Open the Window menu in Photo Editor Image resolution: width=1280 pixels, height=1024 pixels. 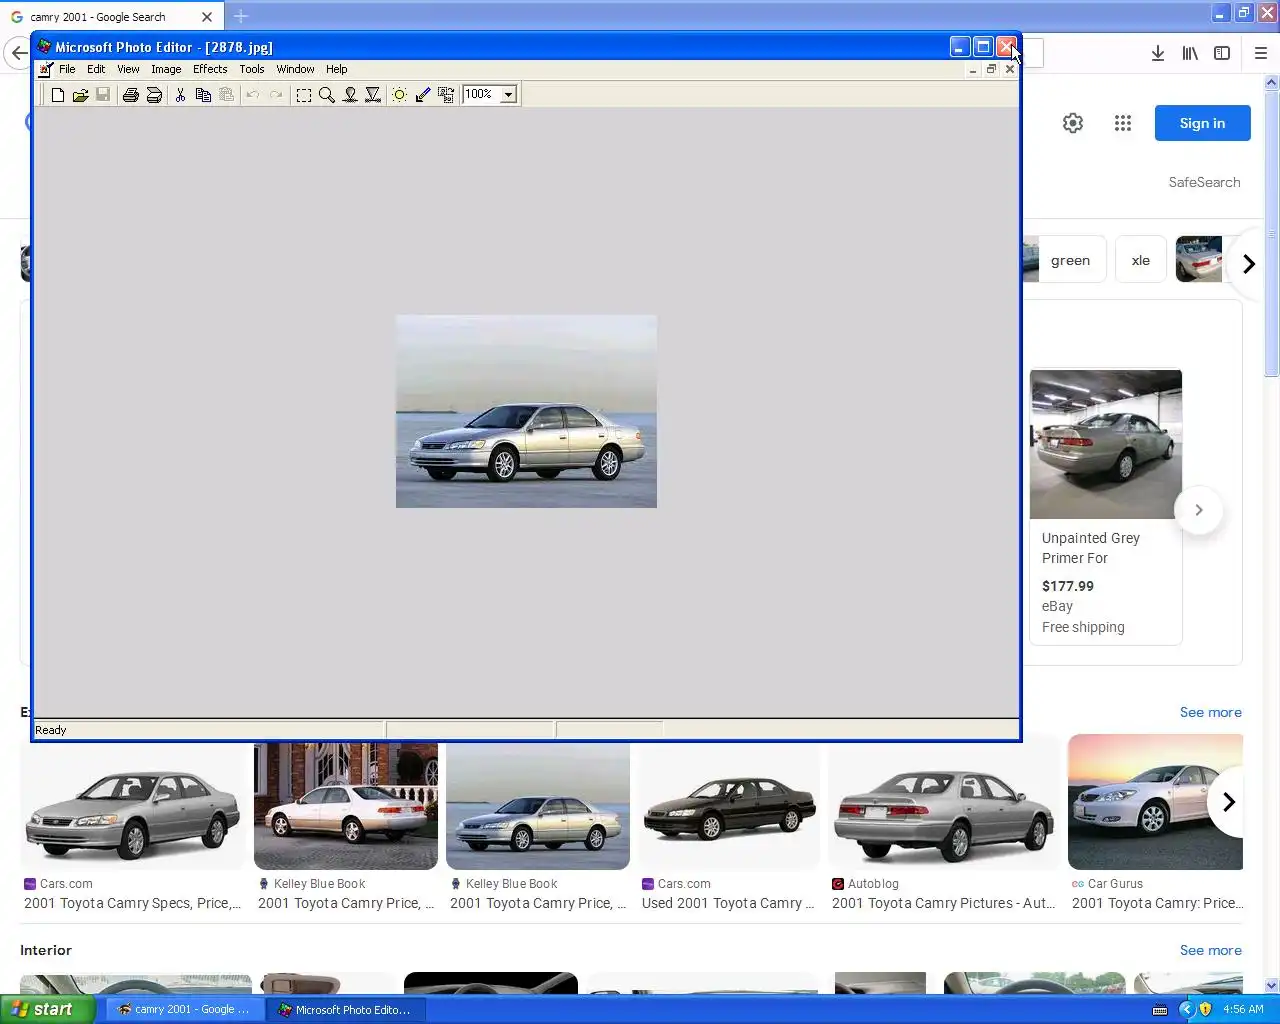click(295, 69)
